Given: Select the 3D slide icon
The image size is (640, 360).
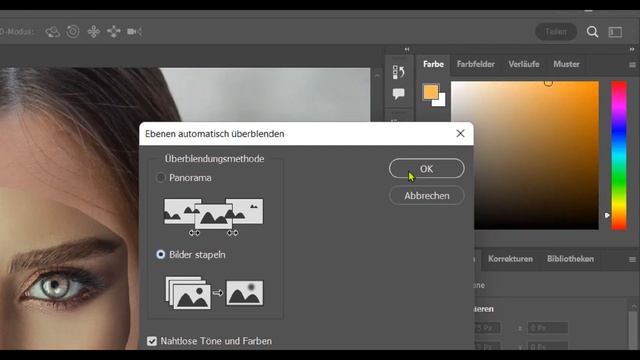Looking at the screenshot, I should [x=114, y=31].
